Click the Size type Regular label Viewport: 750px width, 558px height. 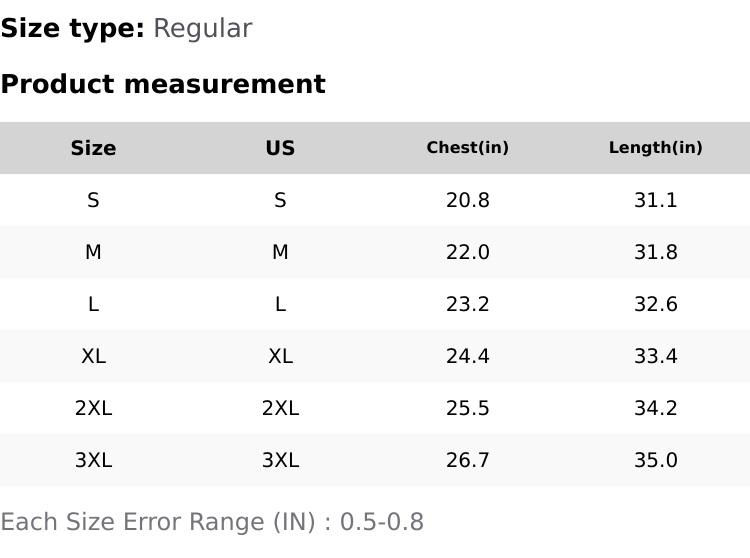pos(126,29)
